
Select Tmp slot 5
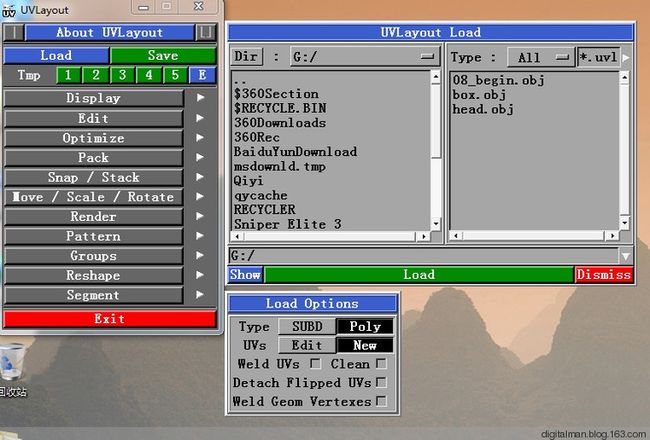[175, 75]
